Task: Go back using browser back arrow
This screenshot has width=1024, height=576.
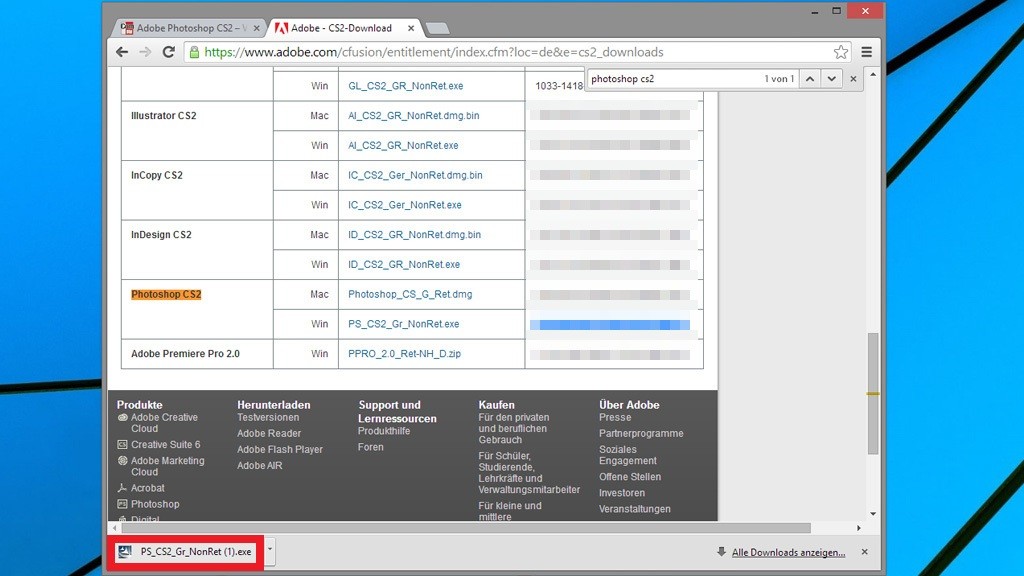Action: 122,52
